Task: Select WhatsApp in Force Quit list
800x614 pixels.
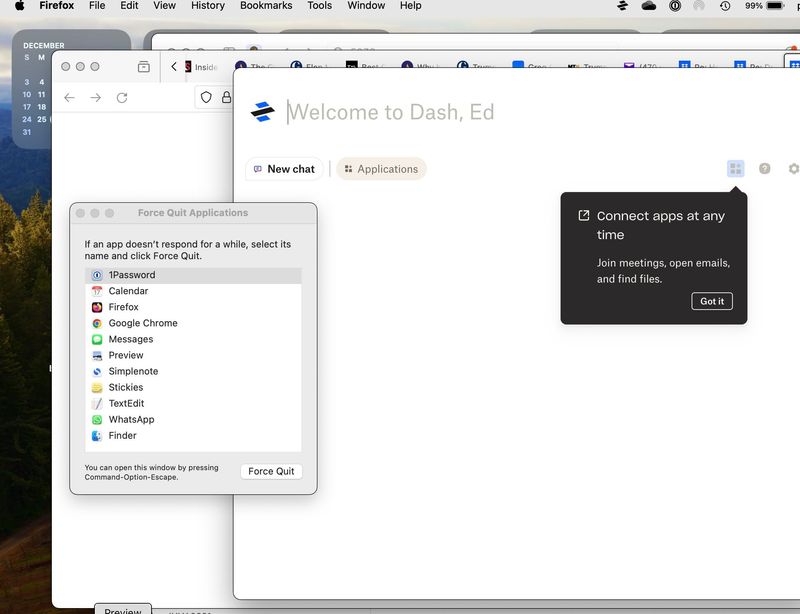Action: click(x=131, y=419)
